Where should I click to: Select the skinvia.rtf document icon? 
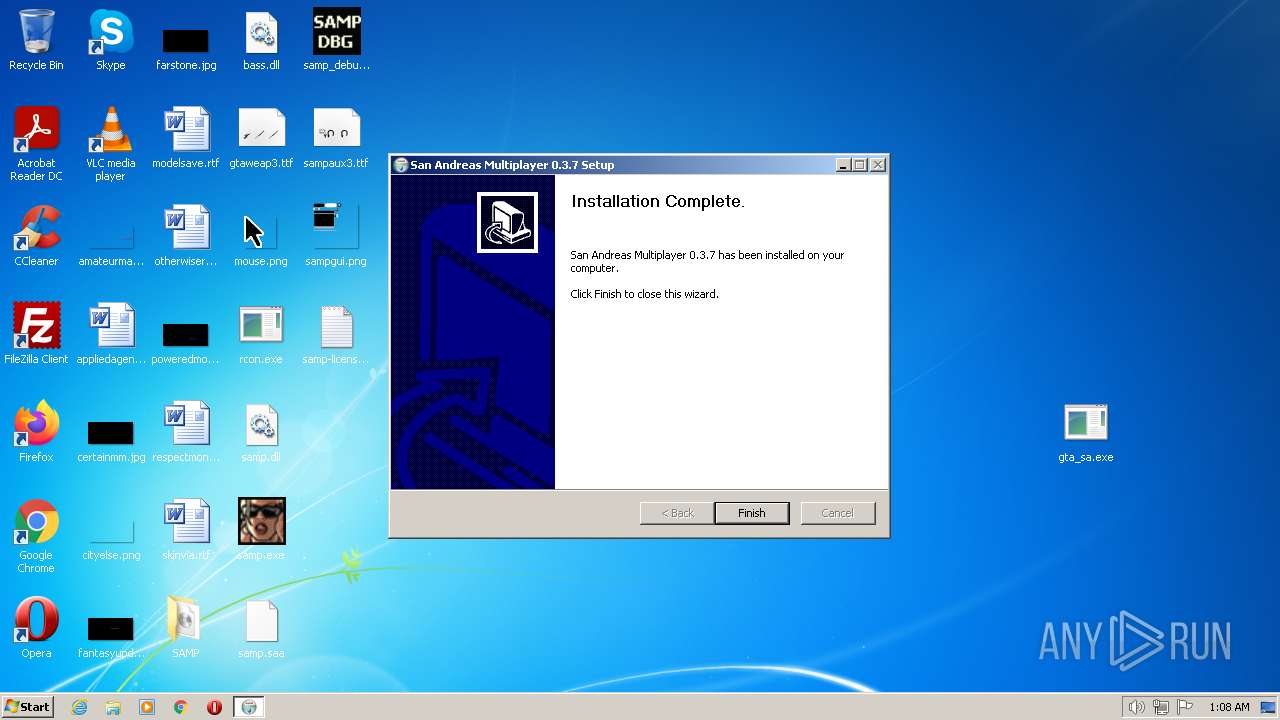pyautogui.click(x=186, y=530)
